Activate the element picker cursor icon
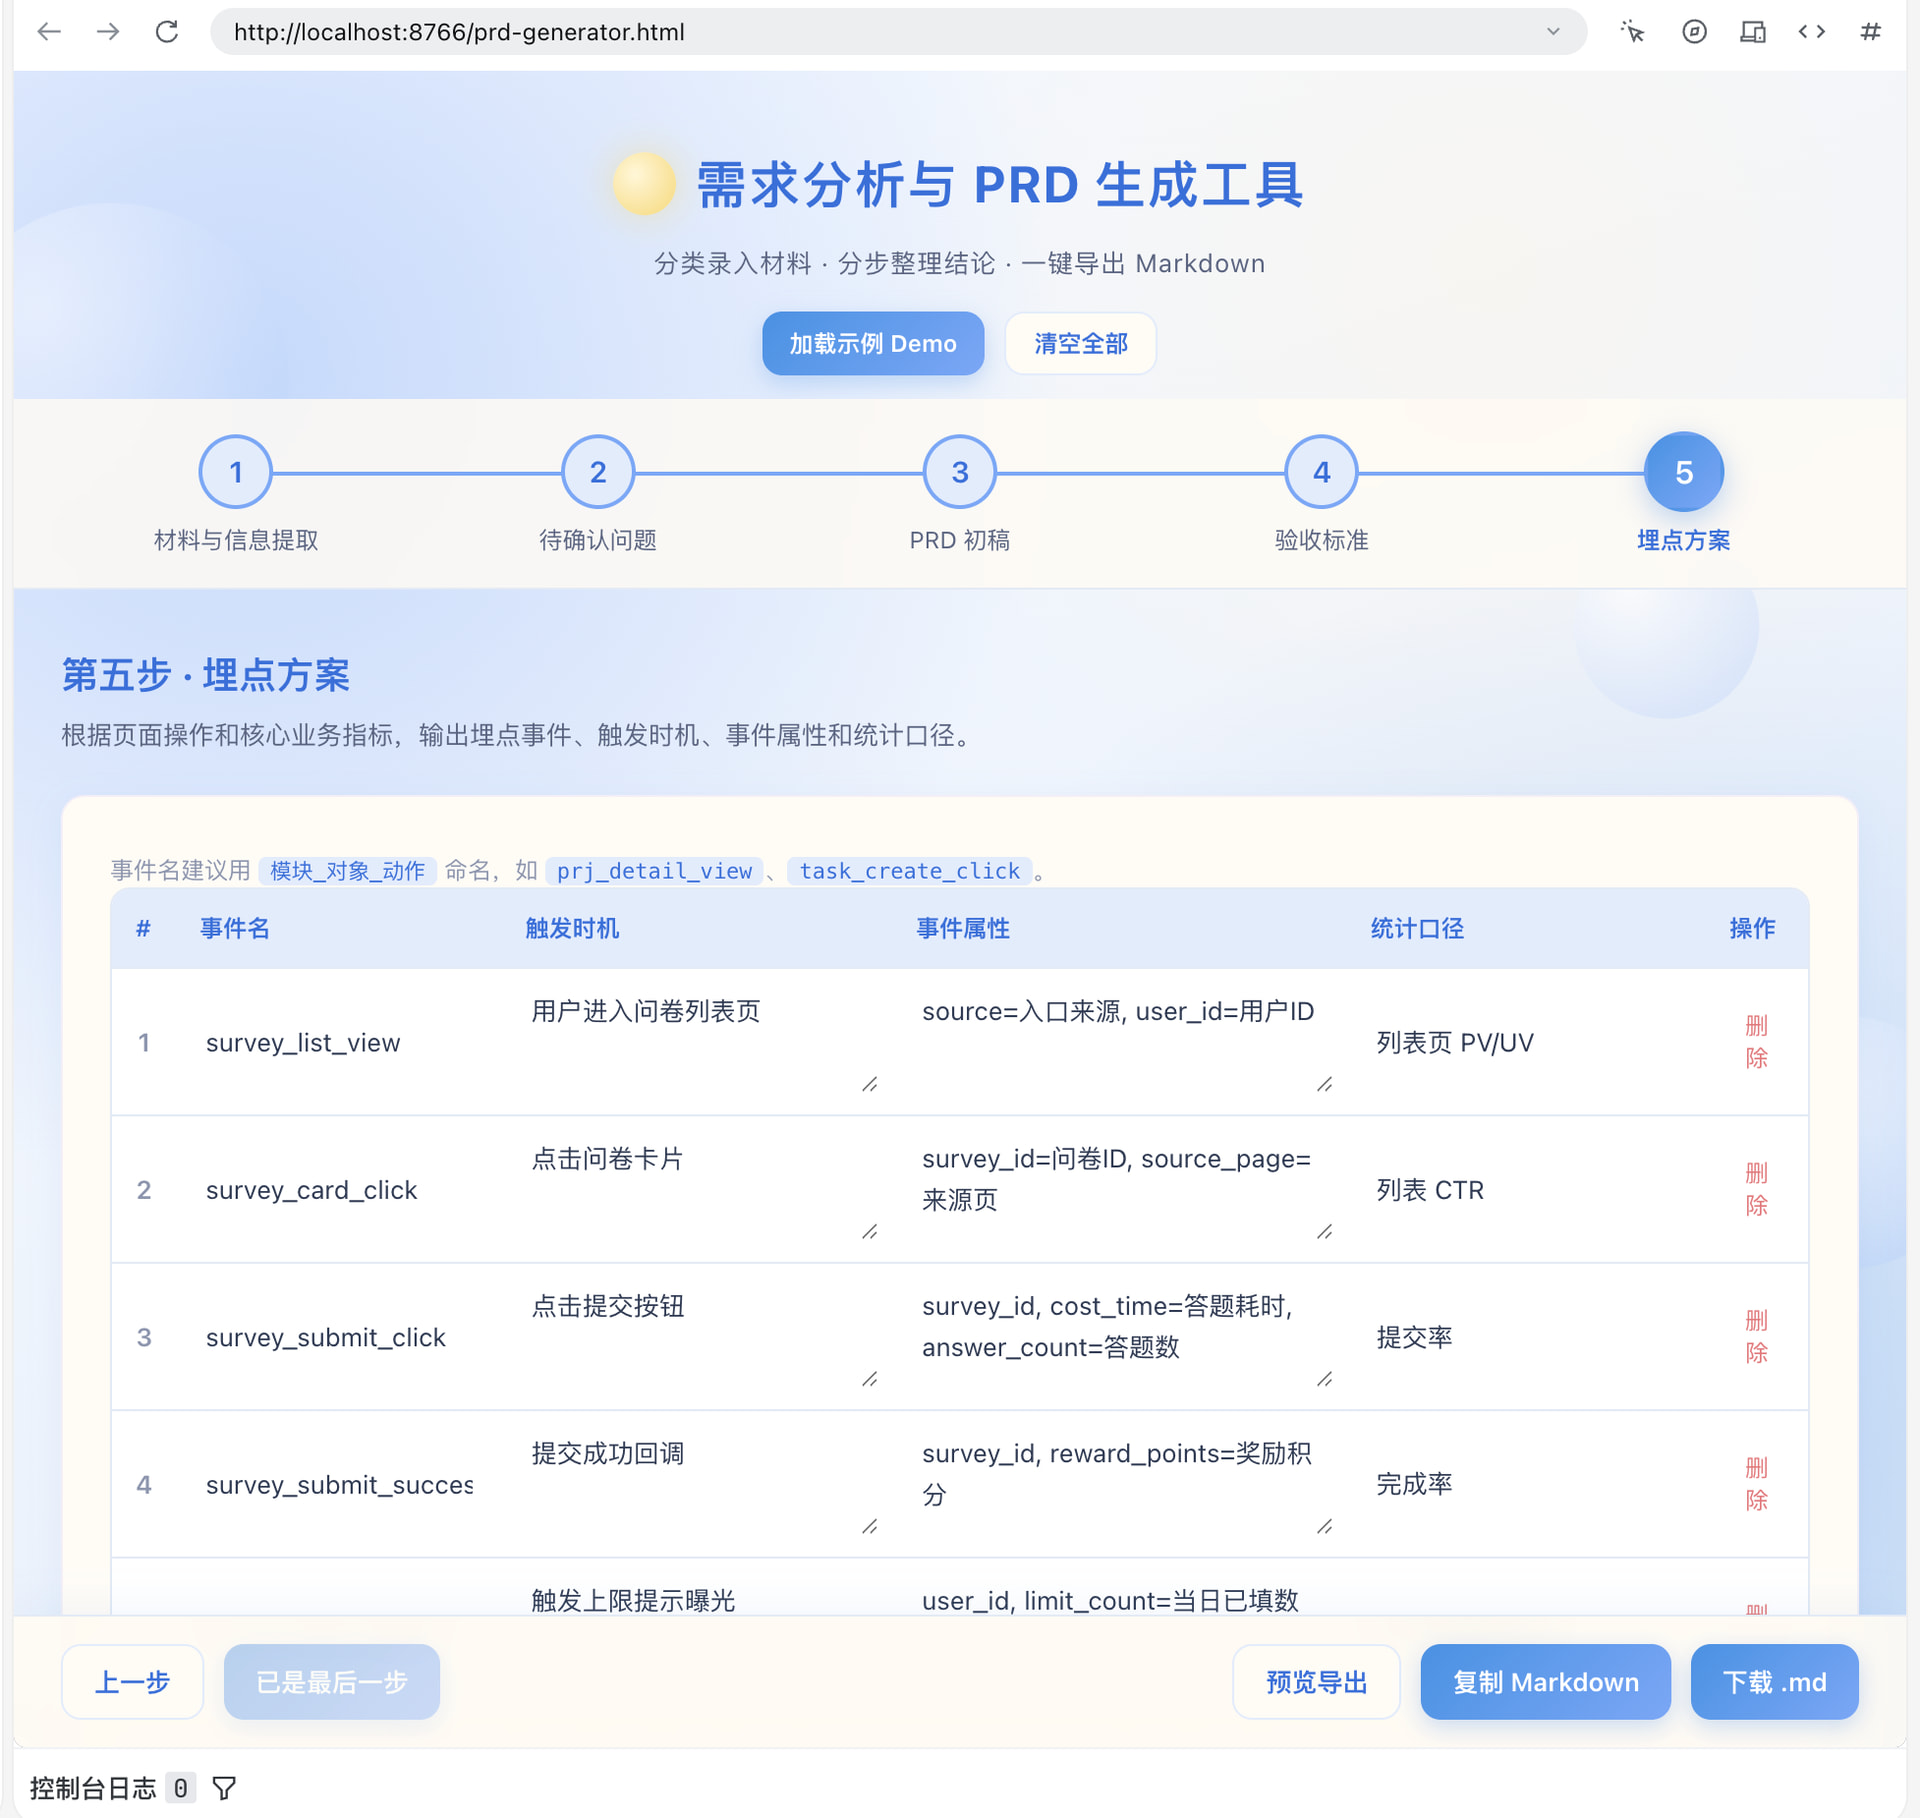The width and height of the screenshot is (1920, 1818). coord(1633,32)
